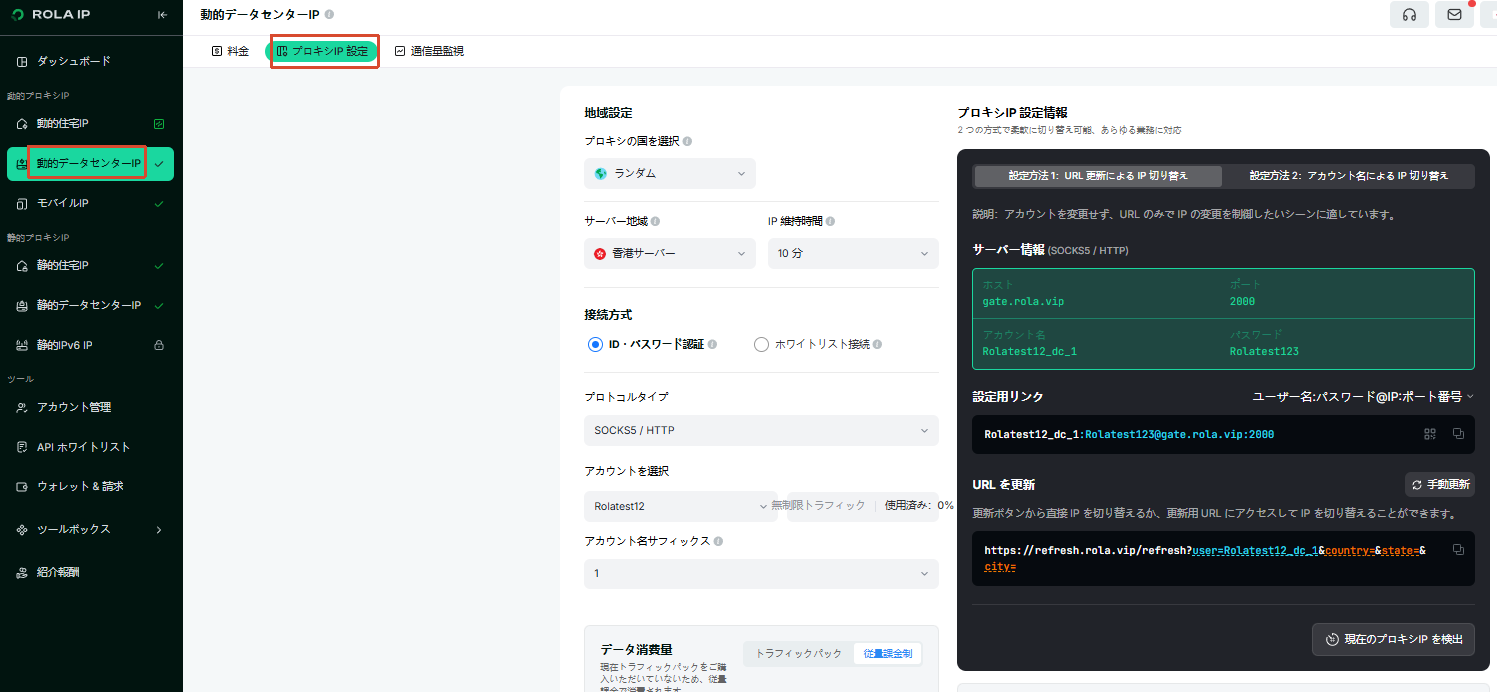Viewport: 1497px width, 692px height.
Task: Select the 従量課金制 toggle option
Action: click(887, 653)
